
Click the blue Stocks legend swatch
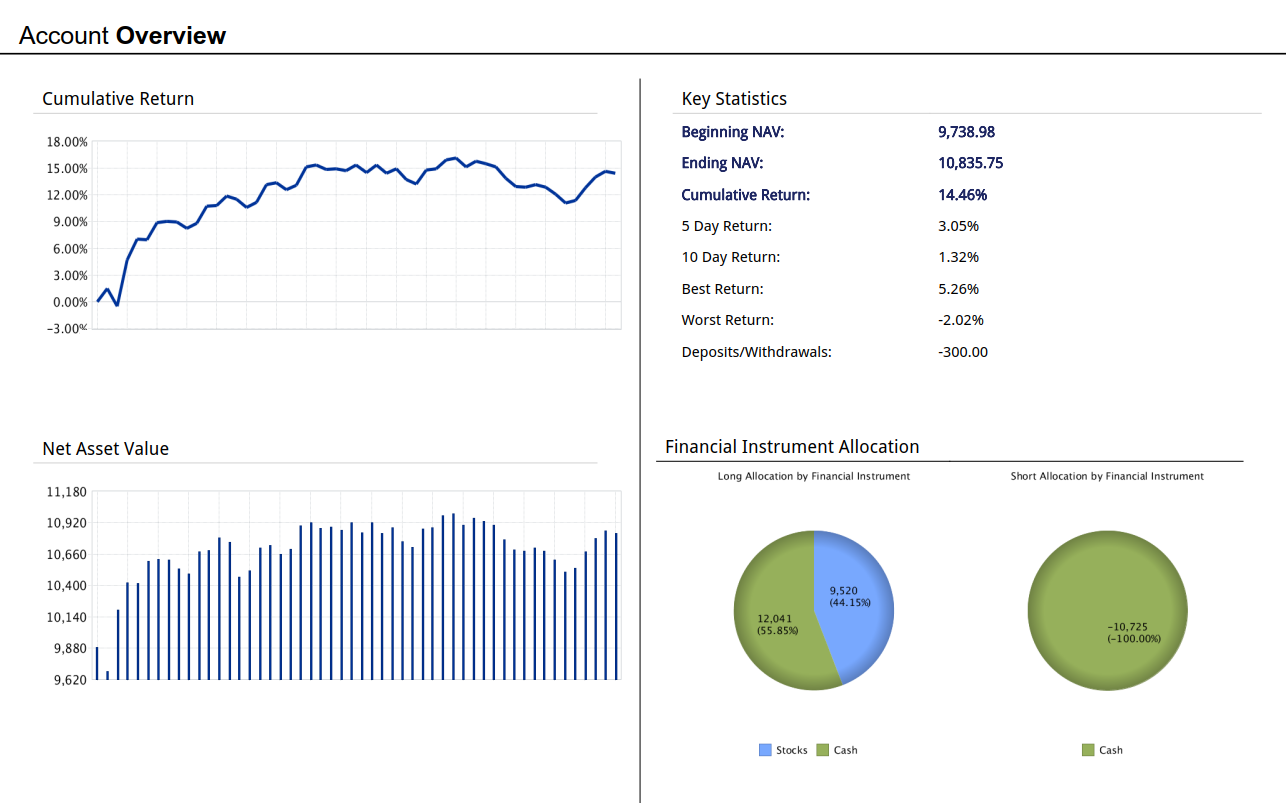coord(765,750)
